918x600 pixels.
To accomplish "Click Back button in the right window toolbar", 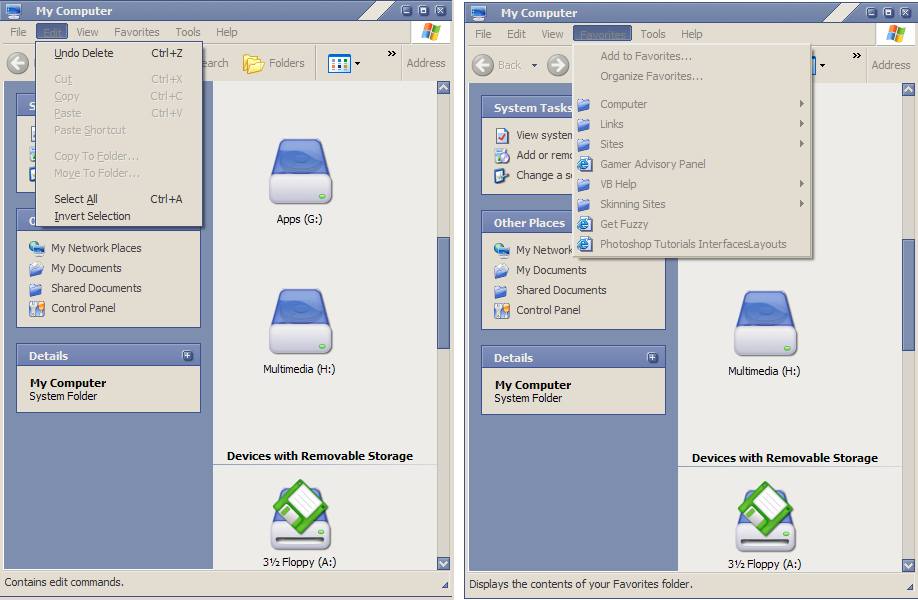I will 497,65.
